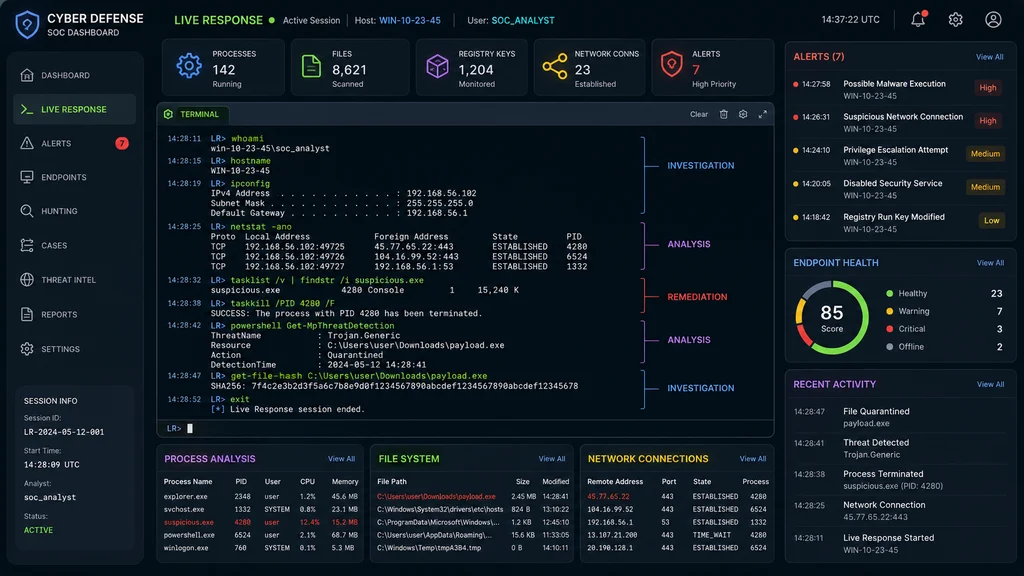Screen dimensions: 1024x576
Task: Open the notifications bell
Action: tap(918, 20)
